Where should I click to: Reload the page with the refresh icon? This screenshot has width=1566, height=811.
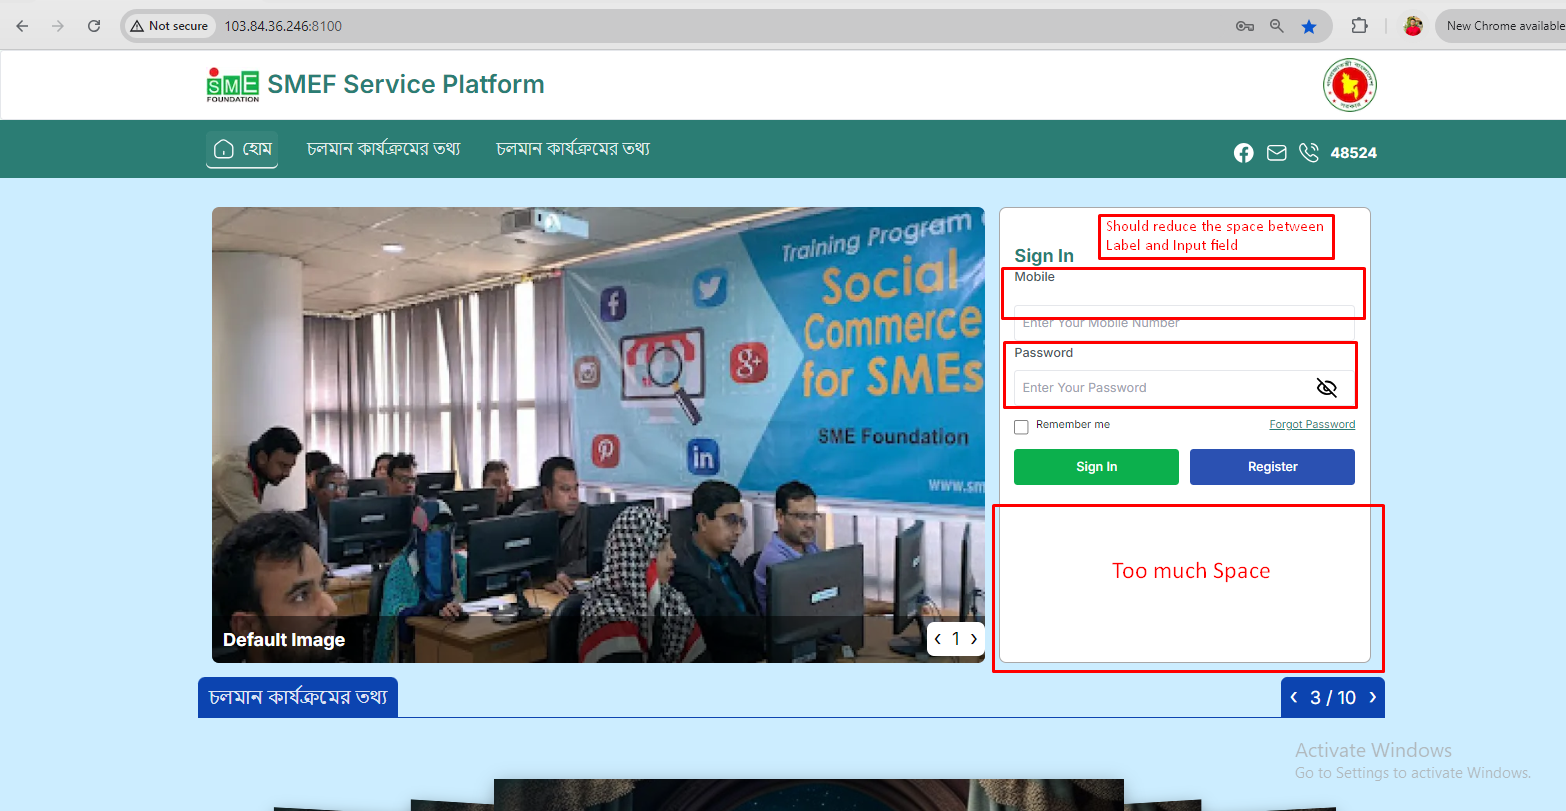[94, 26]
